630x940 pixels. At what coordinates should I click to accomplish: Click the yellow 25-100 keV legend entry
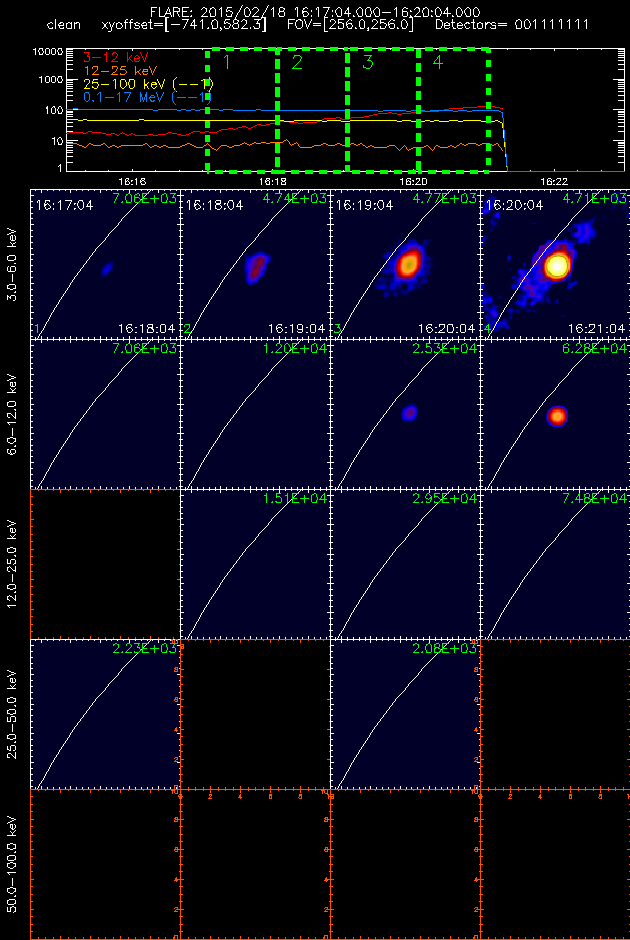coord(147,83)
